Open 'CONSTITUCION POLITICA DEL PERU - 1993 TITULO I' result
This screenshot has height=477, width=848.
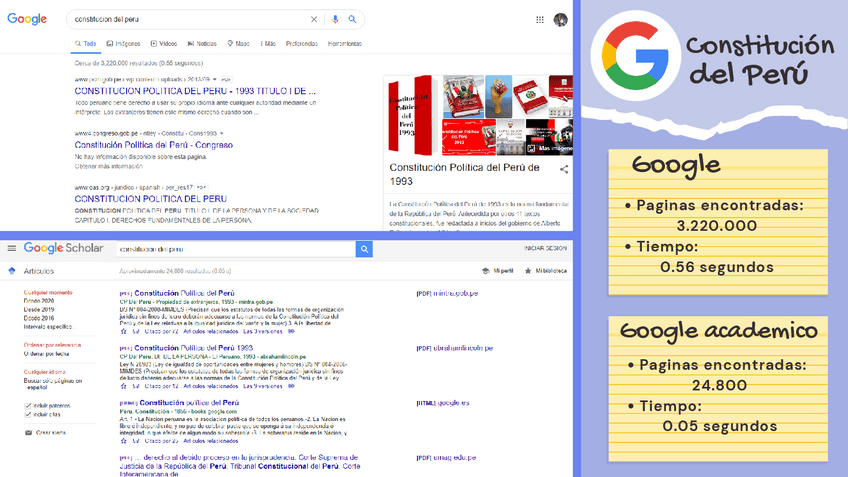(195, 91)
